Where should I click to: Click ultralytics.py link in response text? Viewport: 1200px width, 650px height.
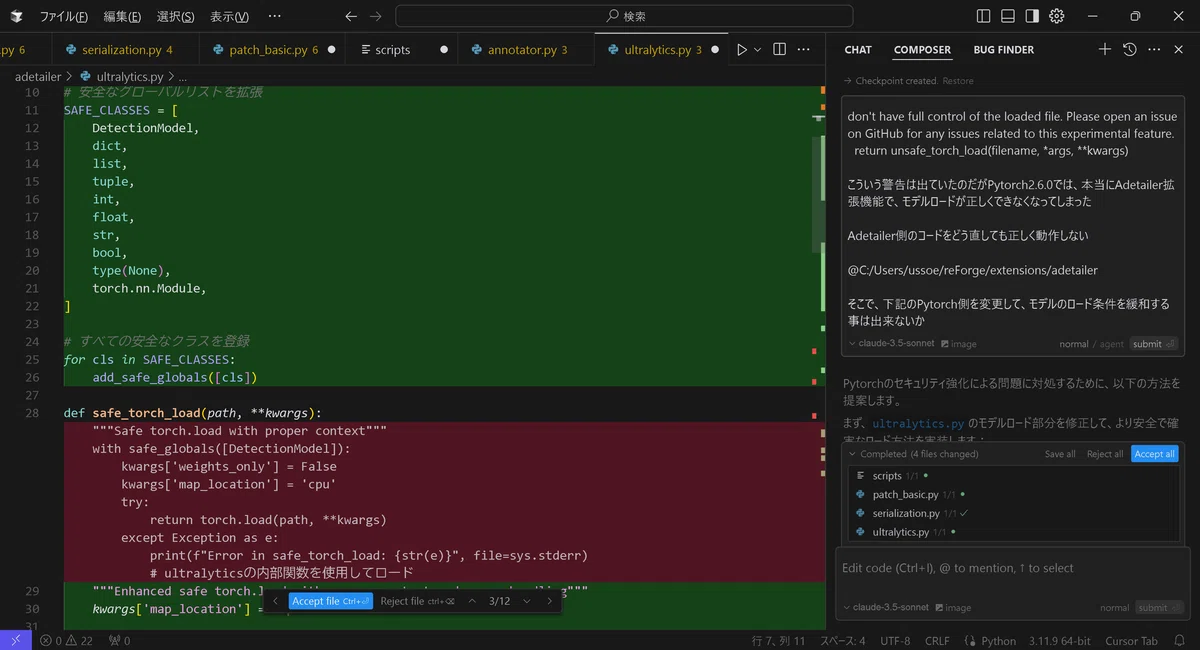point(918,423)
